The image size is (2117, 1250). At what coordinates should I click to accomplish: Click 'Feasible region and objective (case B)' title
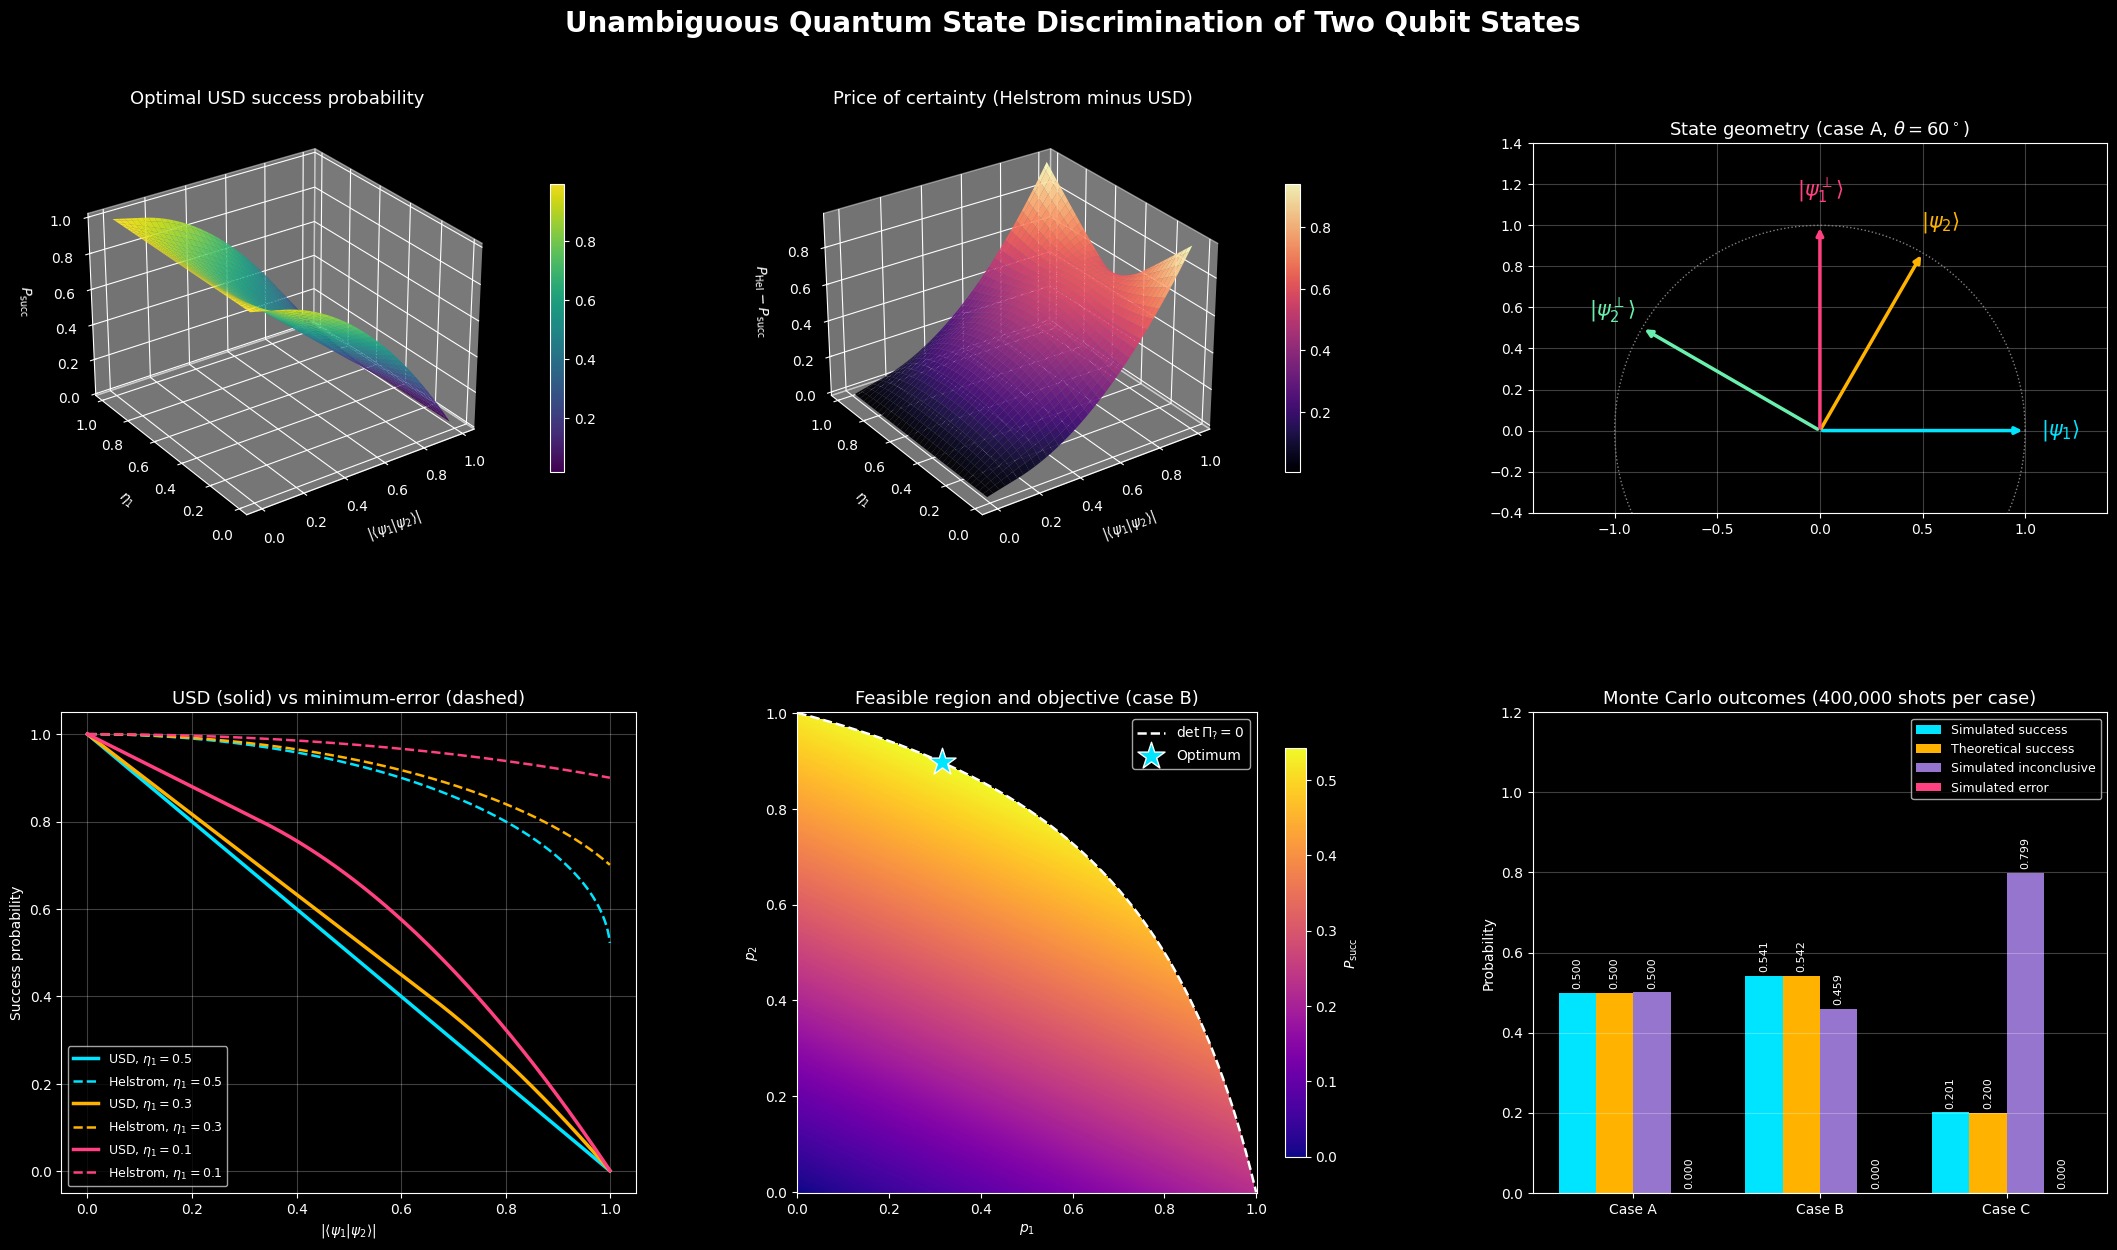1026,698
